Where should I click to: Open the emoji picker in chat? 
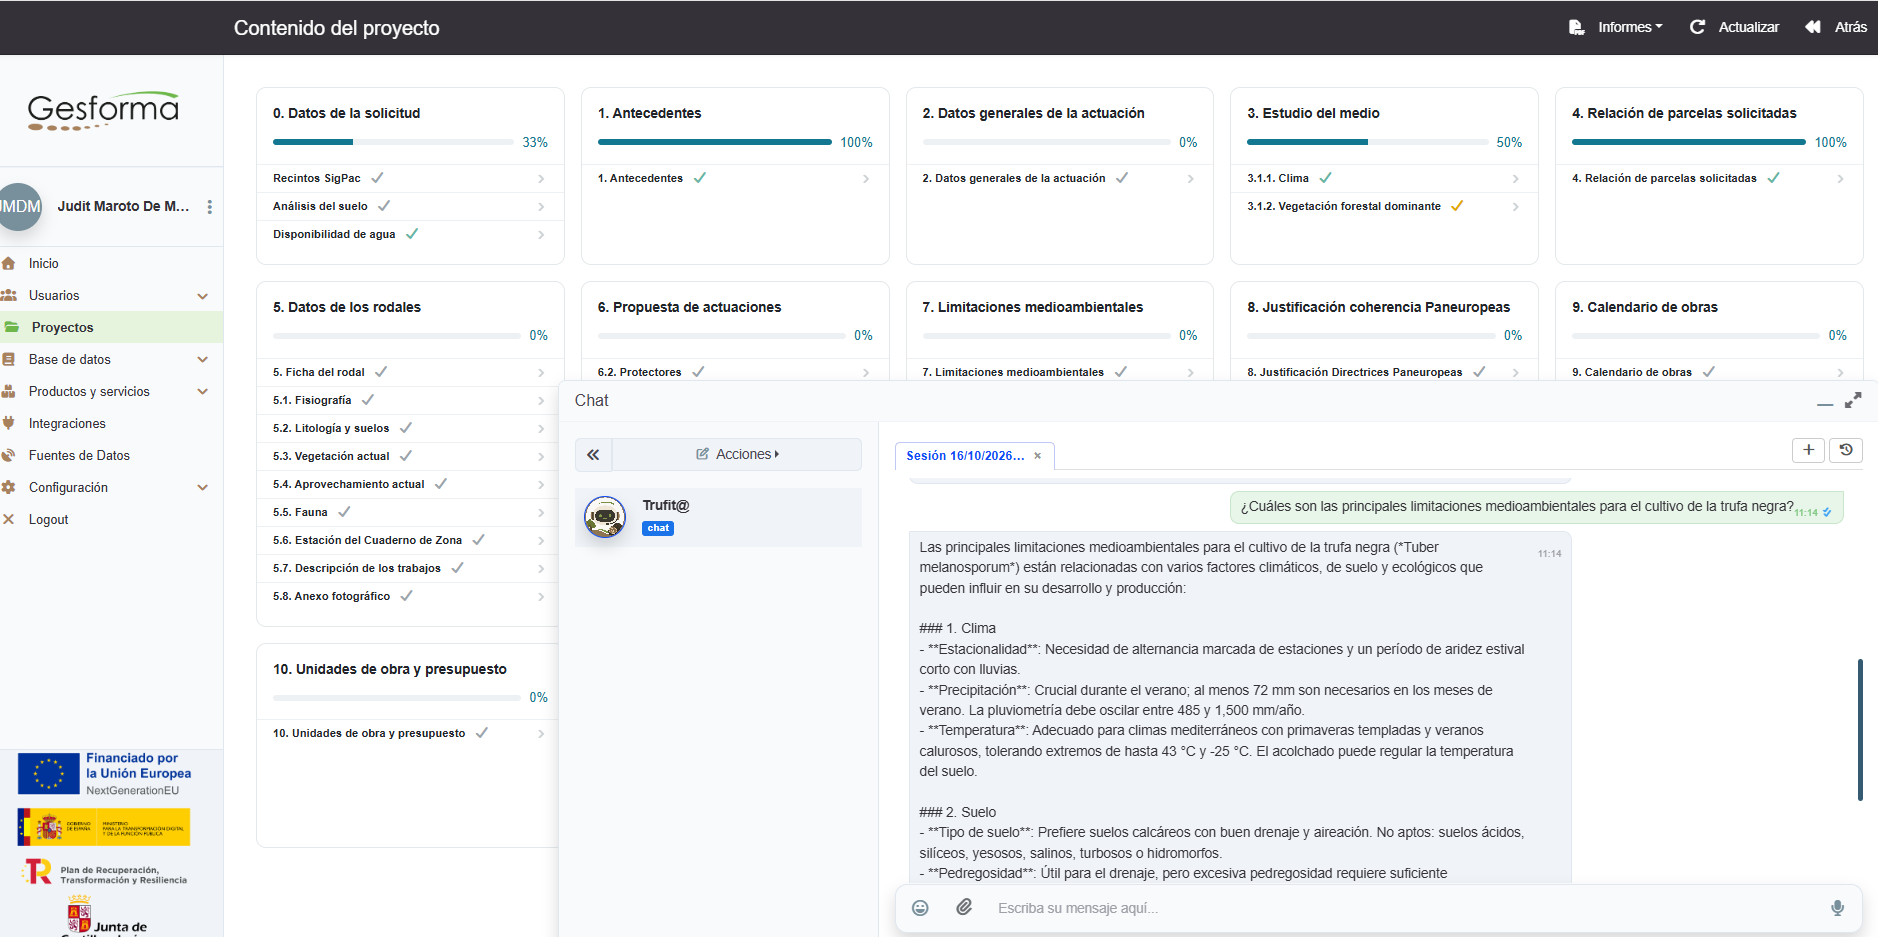pyautogui.click(x=920, y=908)
